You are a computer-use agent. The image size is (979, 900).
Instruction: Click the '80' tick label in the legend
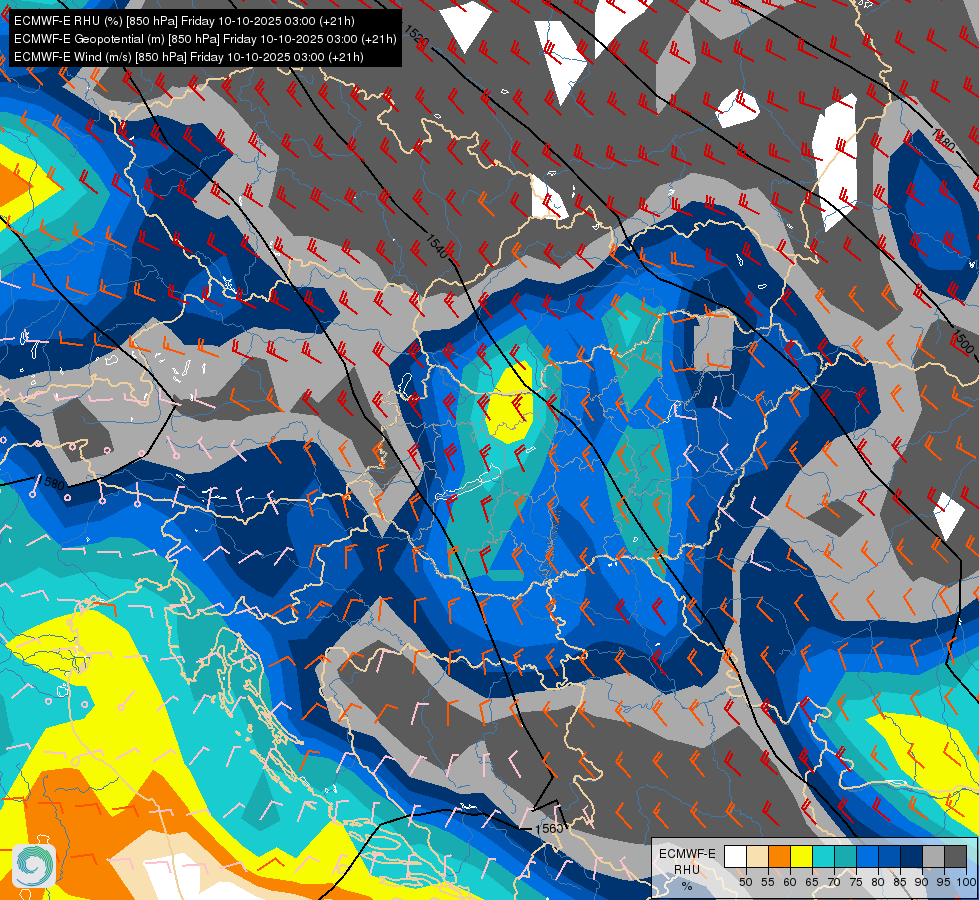tap(878, 882)
